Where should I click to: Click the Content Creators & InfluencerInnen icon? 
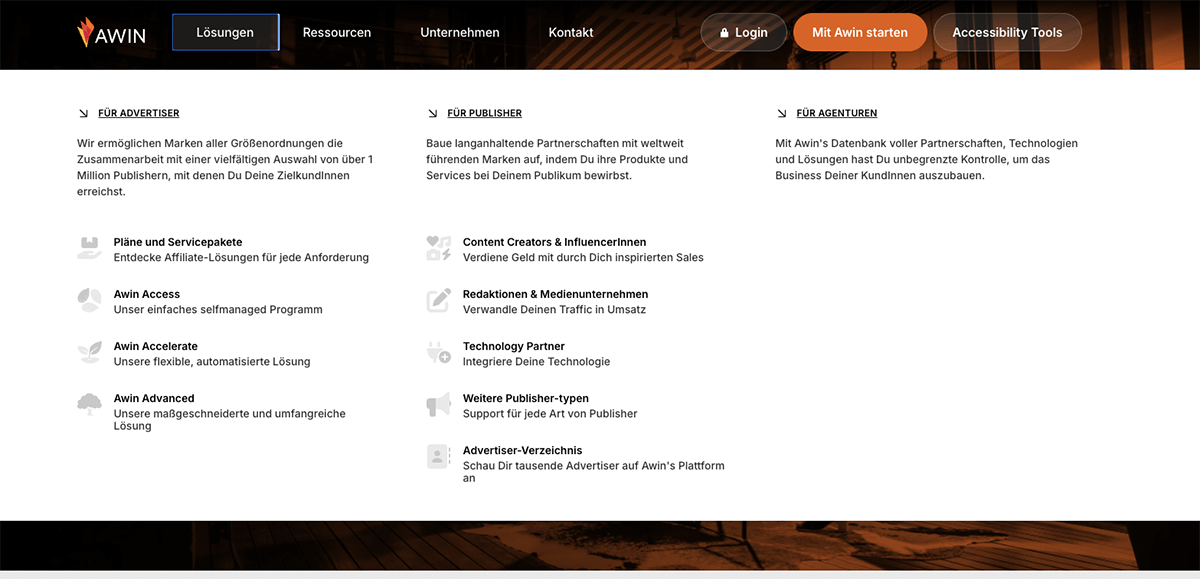[439, 249]
